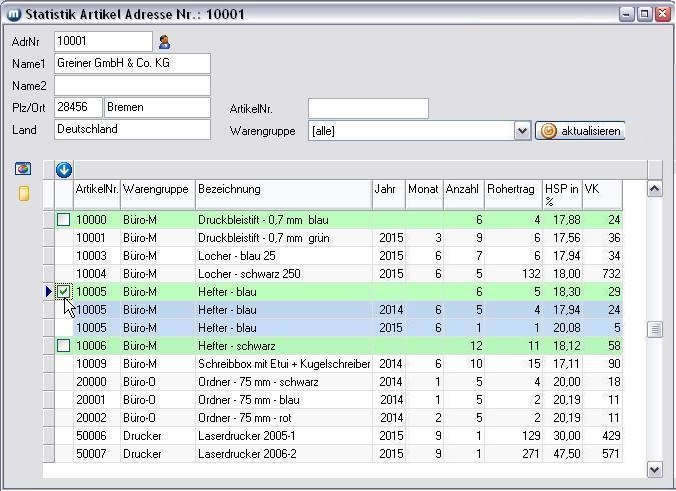Click the blue down-arrow icon above grid
Screen dimensions: 676x491
[x=64, y=170]
